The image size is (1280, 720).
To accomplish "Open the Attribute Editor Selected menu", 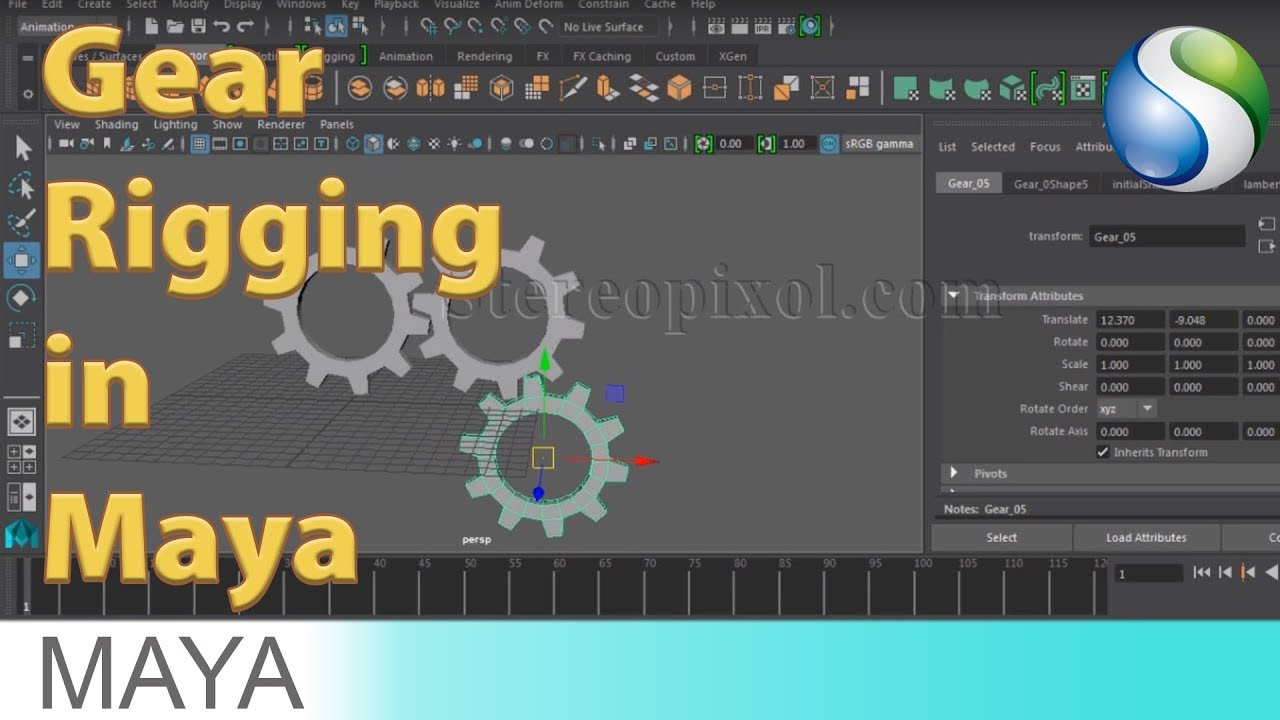I will coord(993,147).
